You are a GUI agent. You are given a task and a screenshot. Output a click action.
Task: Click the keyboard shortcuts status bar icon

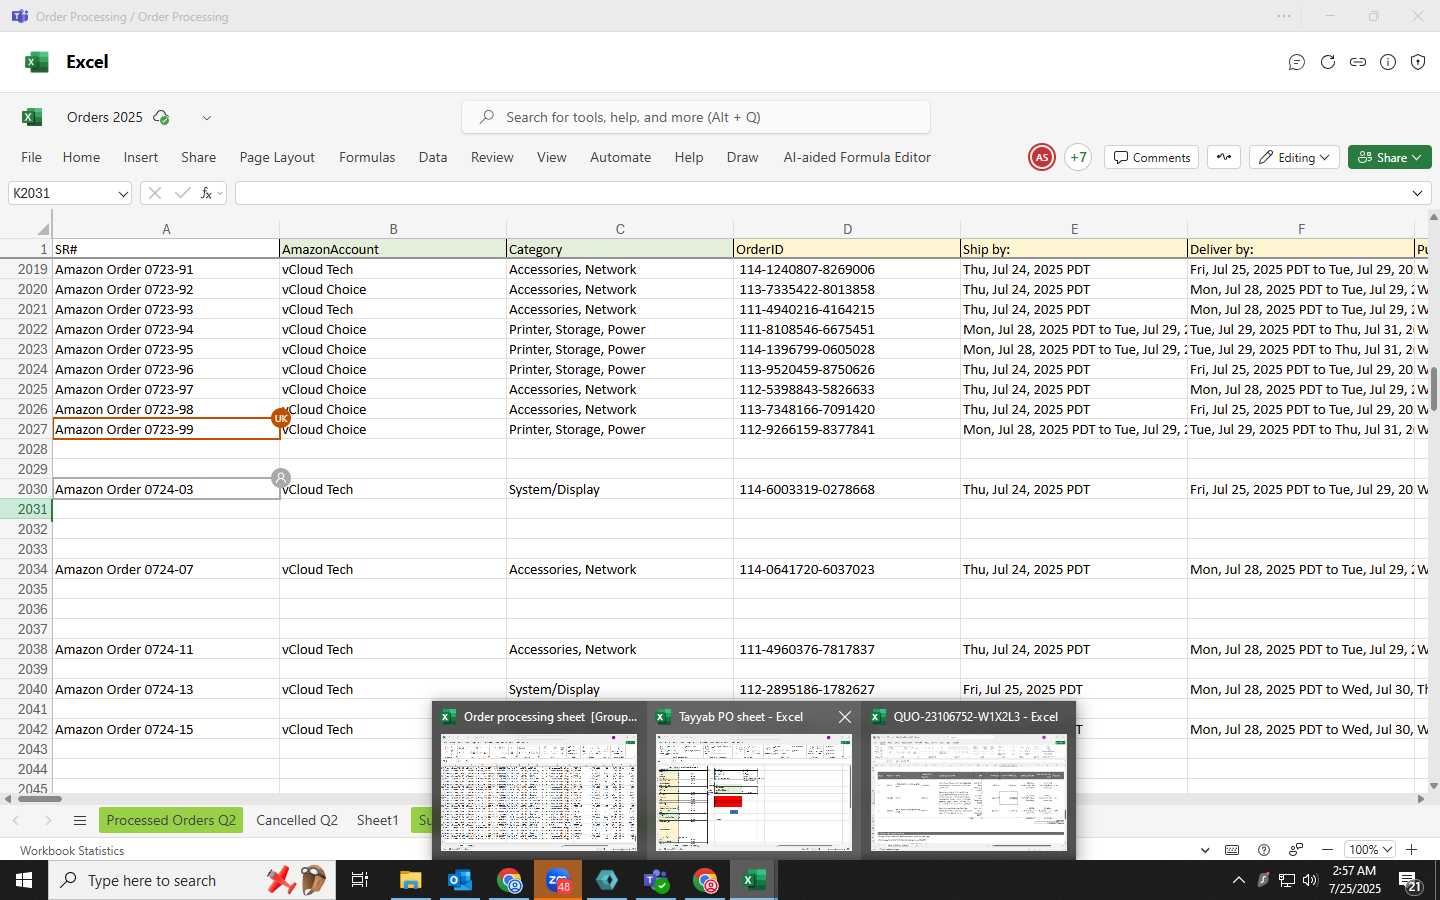pyautogui.click(x=1232, y=850)
